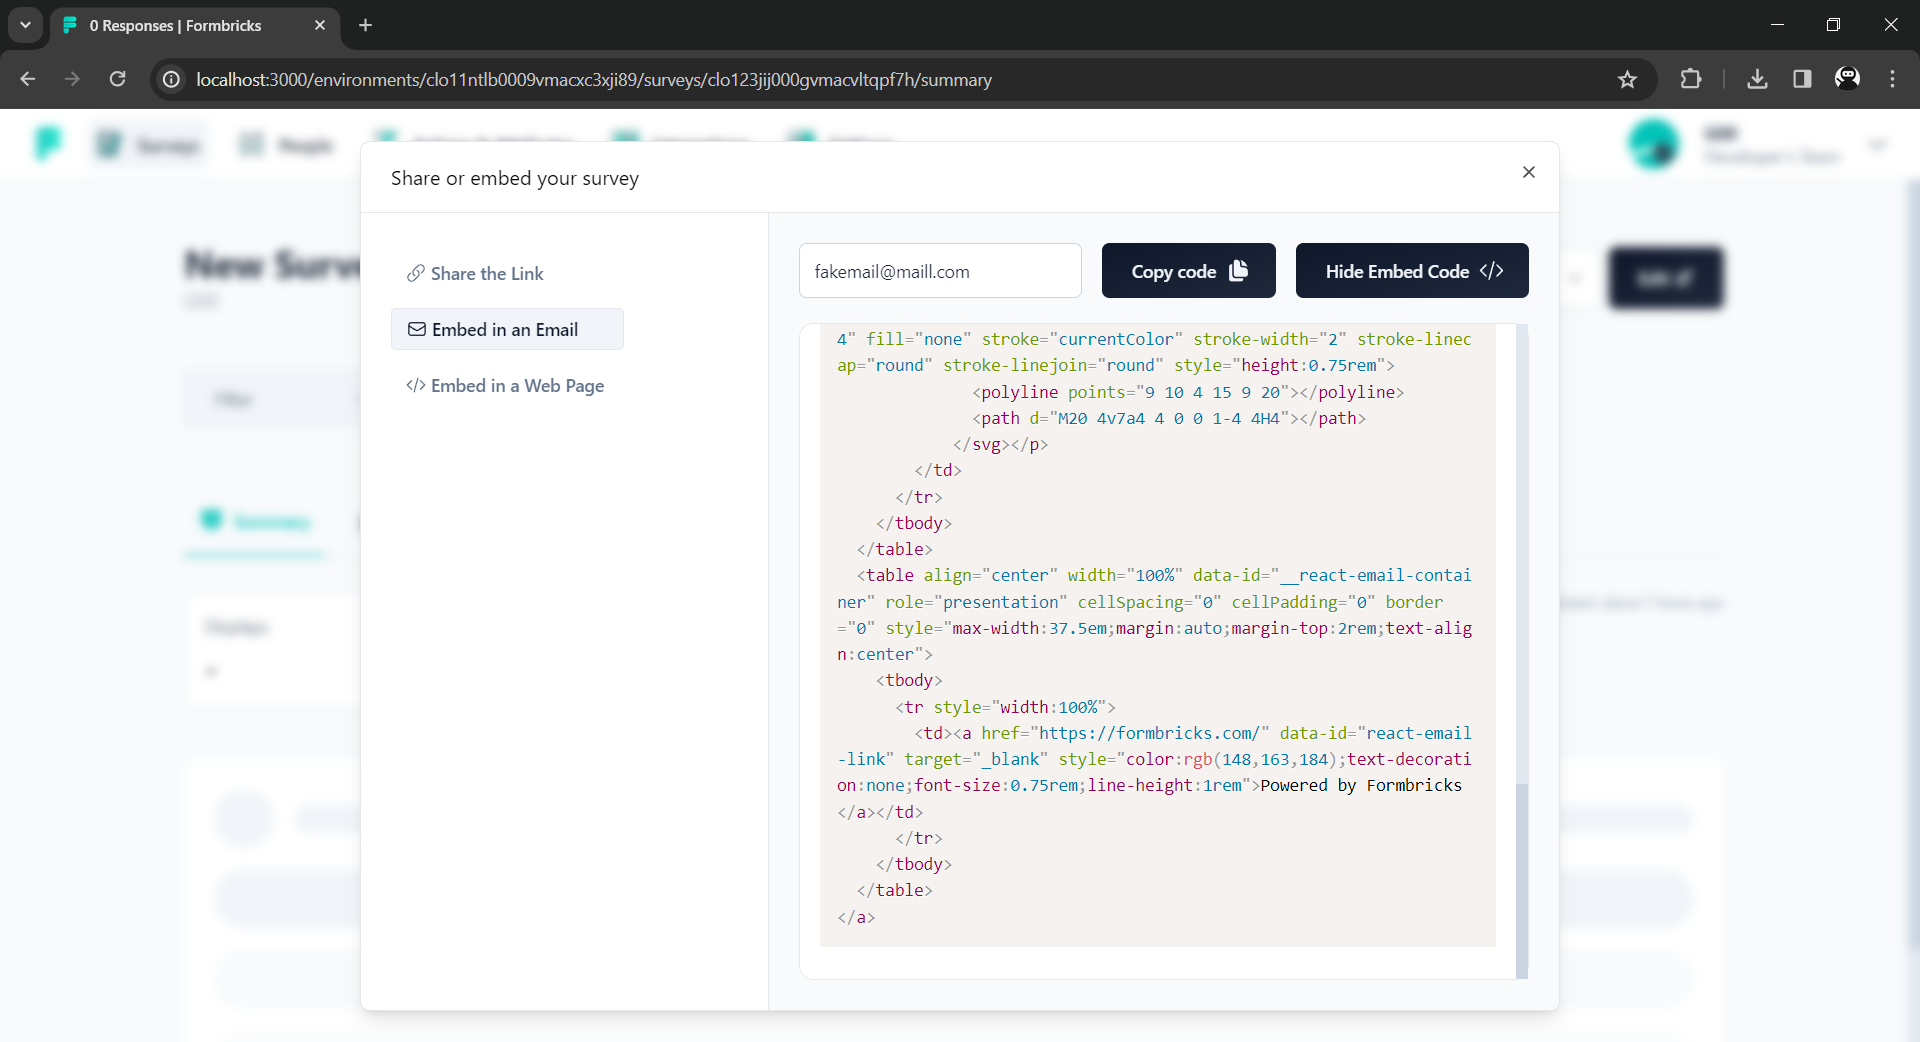Open Embed in a Web Page option
This screenshot has width=1920, height=1042.
[x=505, y=385]
